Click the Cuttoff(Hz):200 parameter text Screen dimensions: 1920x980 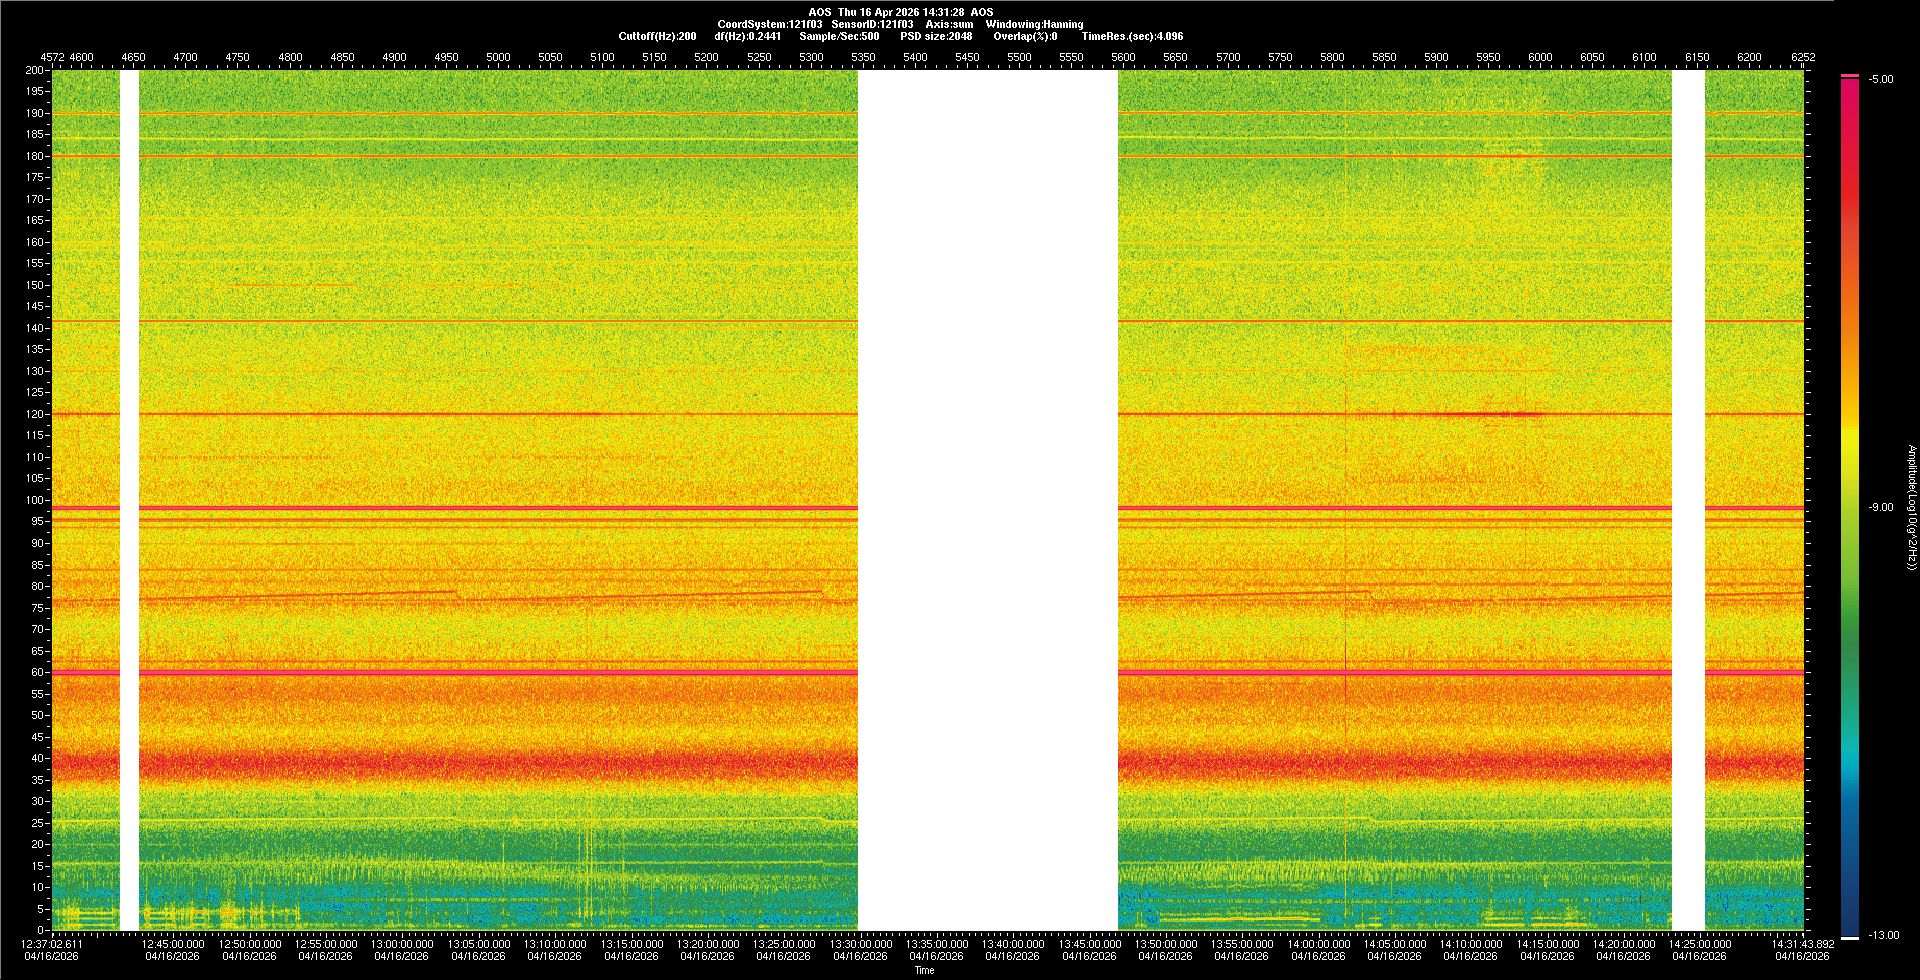pos(657,36)
